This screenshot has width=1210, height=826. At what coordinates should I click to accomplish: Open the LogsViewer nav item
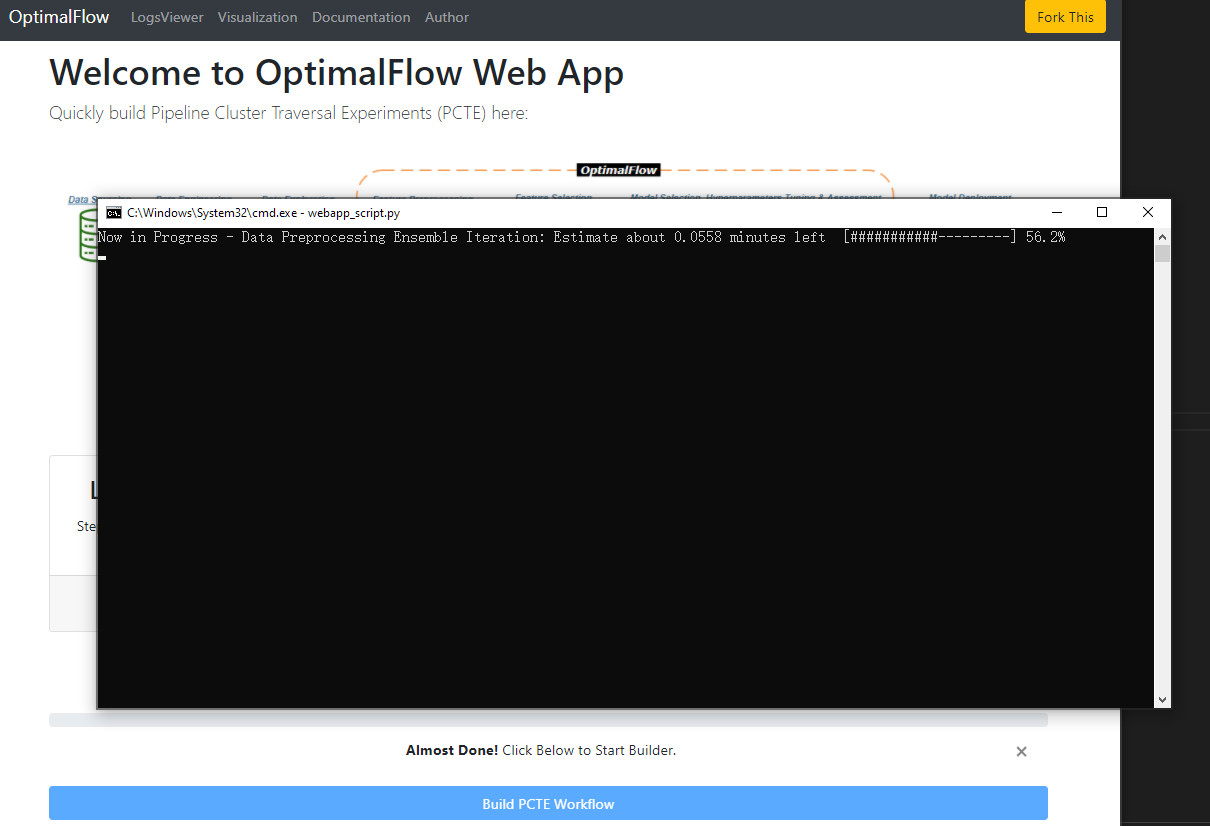click(167, 17)
